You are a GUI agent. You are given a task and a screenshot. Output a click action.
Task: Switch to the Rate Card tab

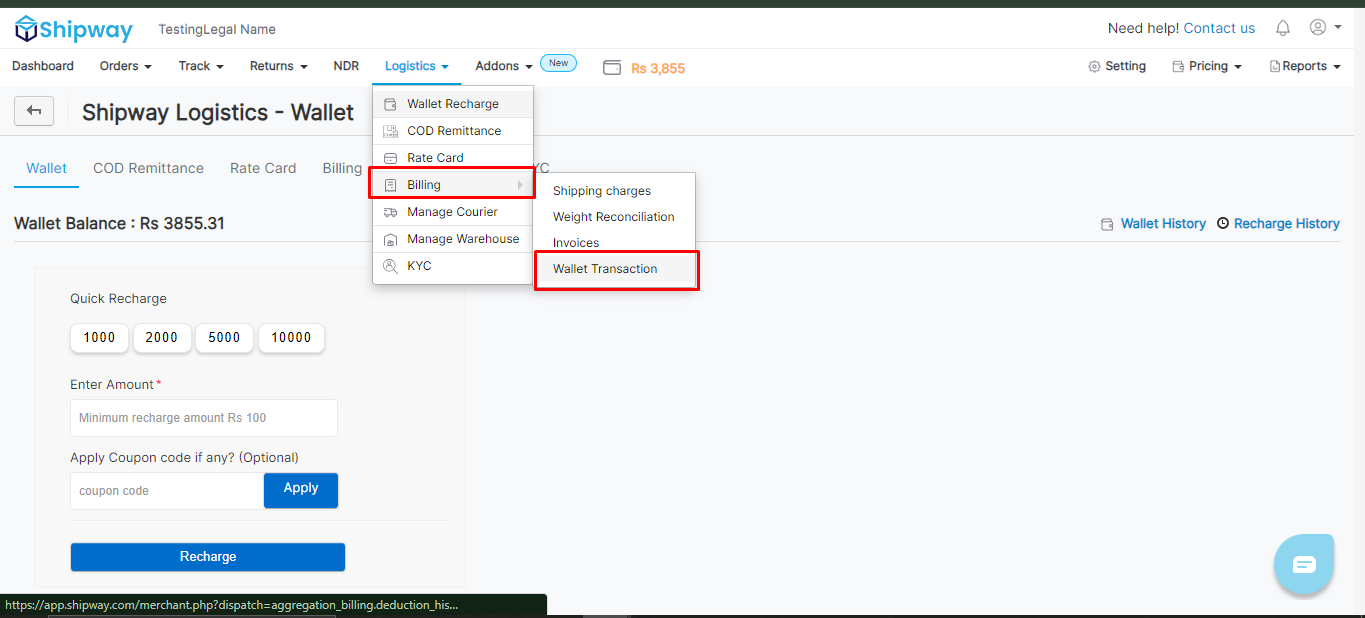tap(263, 168)
